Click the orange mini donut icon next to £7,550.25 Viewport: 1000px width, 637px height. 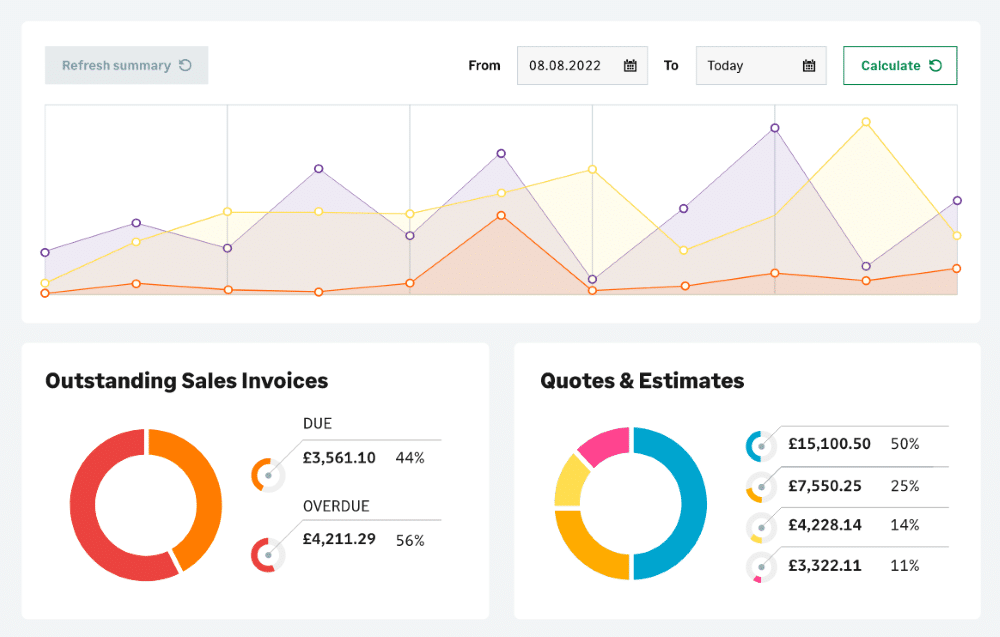[761, 487]
